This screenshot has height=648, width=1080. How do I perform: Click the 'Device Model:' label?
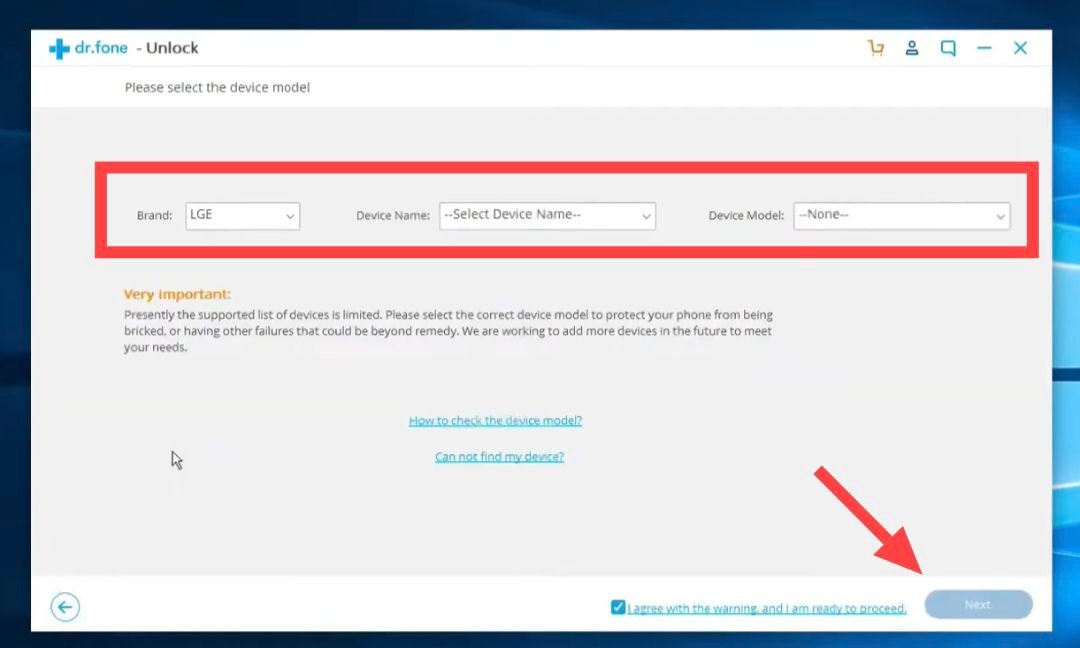(x=746, y=216)
